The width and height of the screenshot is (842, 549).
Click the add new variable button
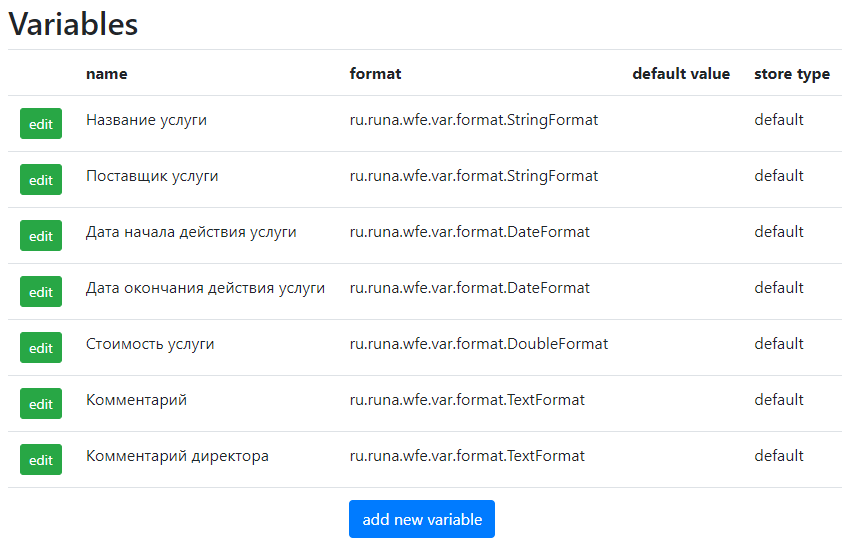[x=422, y=519]
